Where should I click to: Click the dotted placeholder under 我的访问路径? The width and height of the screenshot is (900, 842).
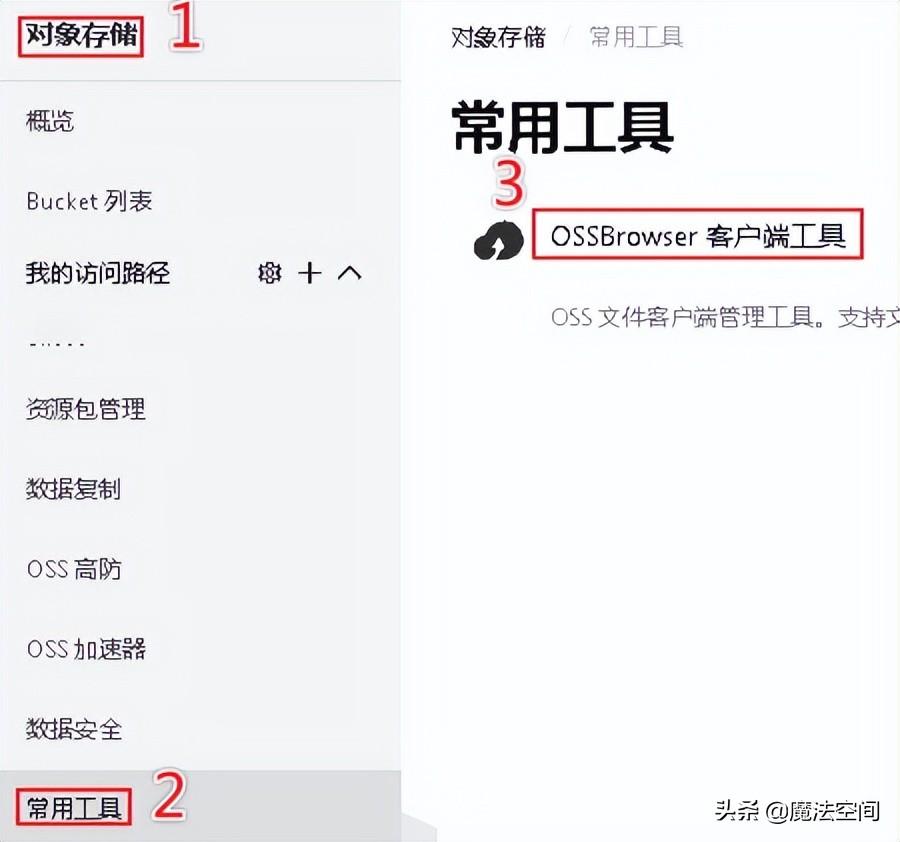(x=57, y=344)
